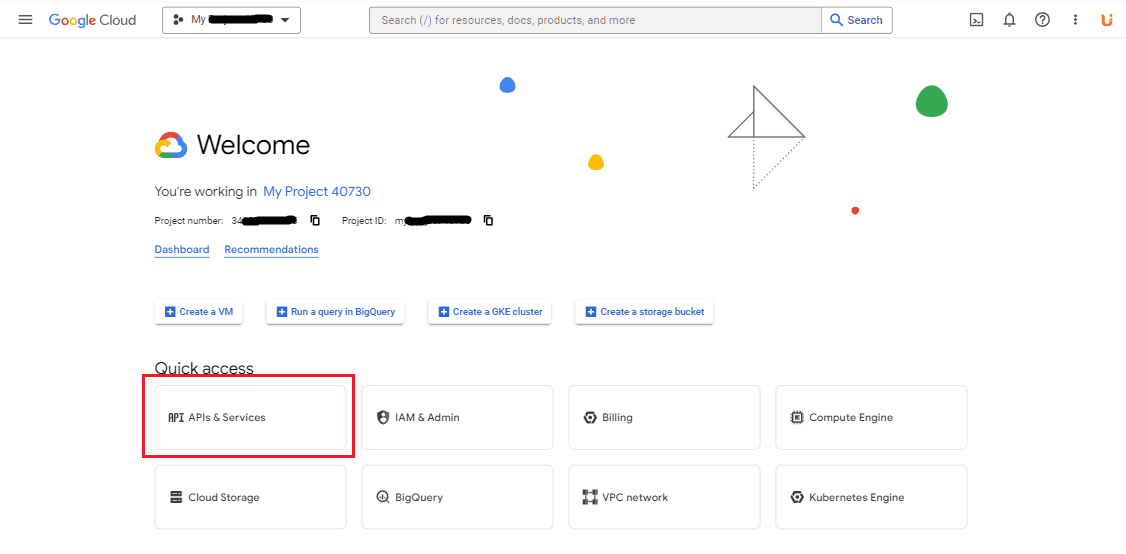Click the user account avatar
This screenshot has width=1126, height=554.
pos(1106,20)
